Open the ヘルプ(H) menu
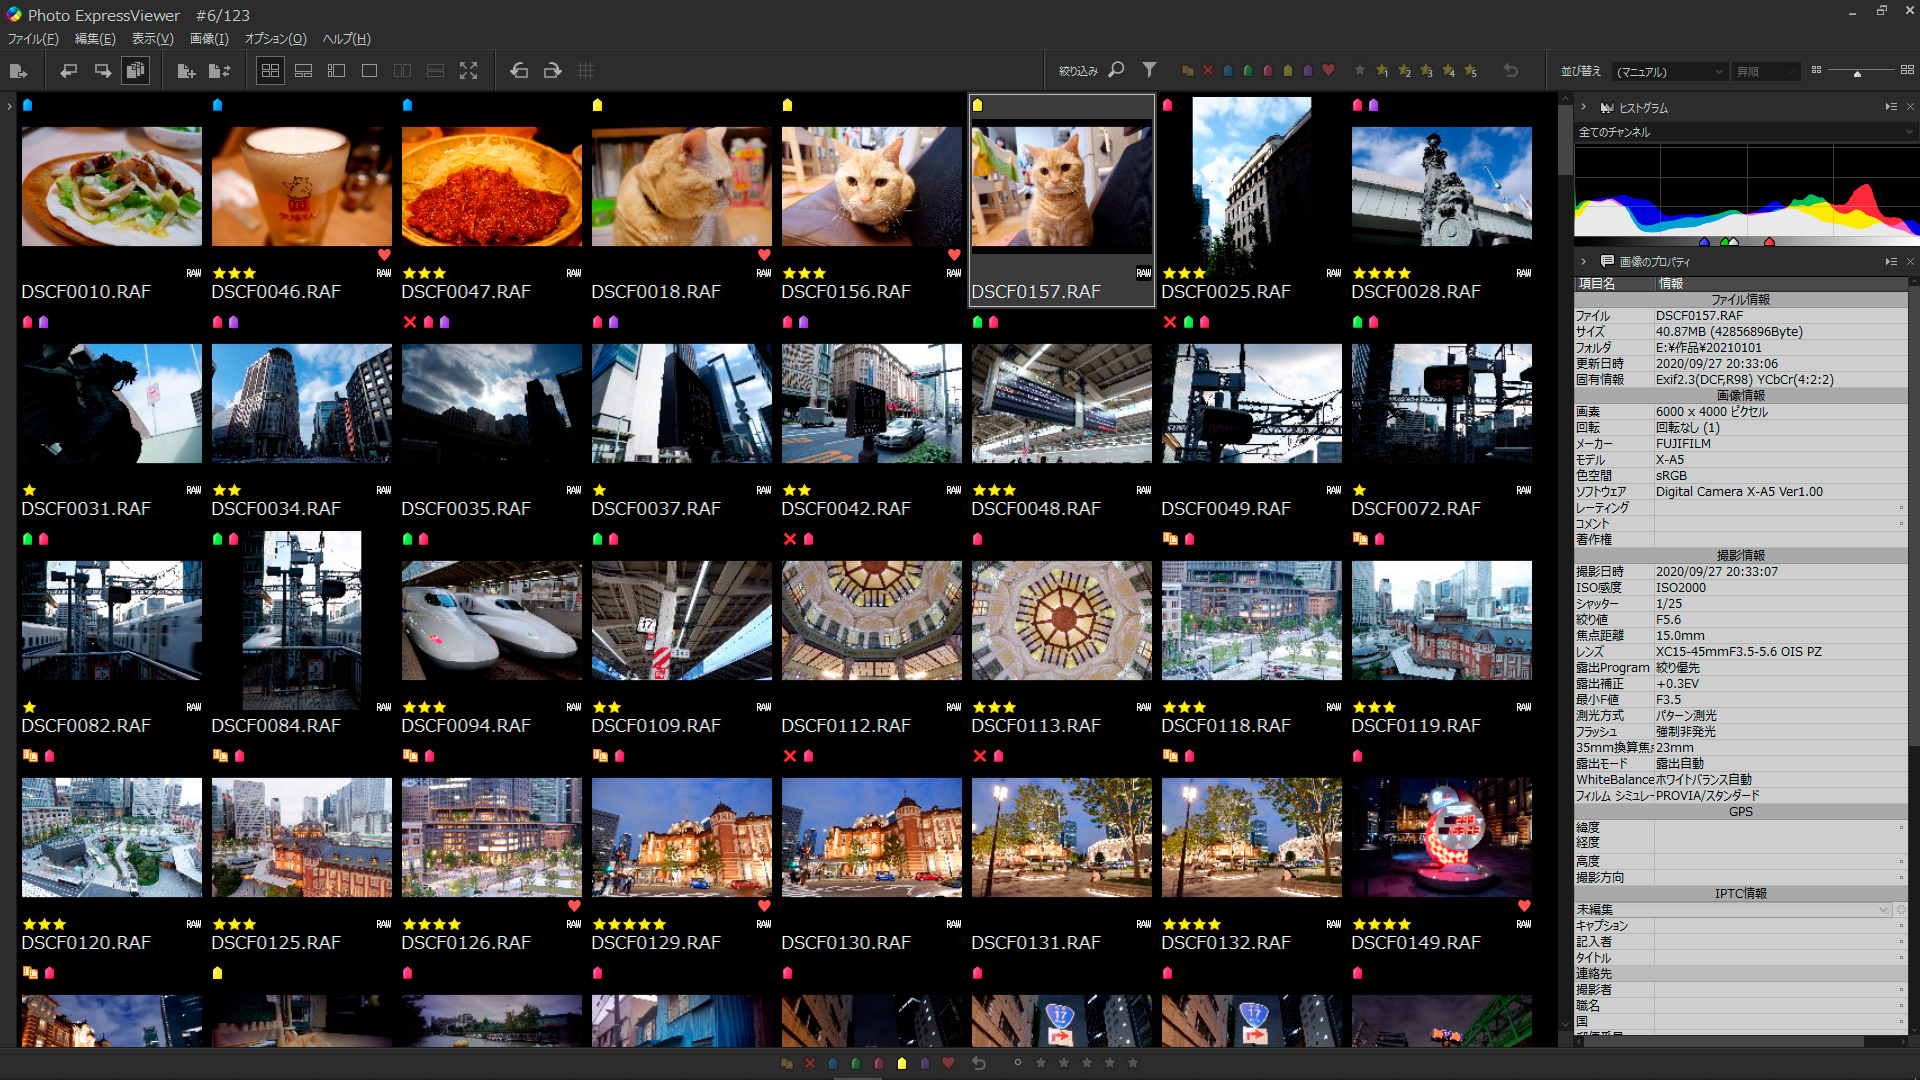The image size is (1920, 1080). point(346,39)
